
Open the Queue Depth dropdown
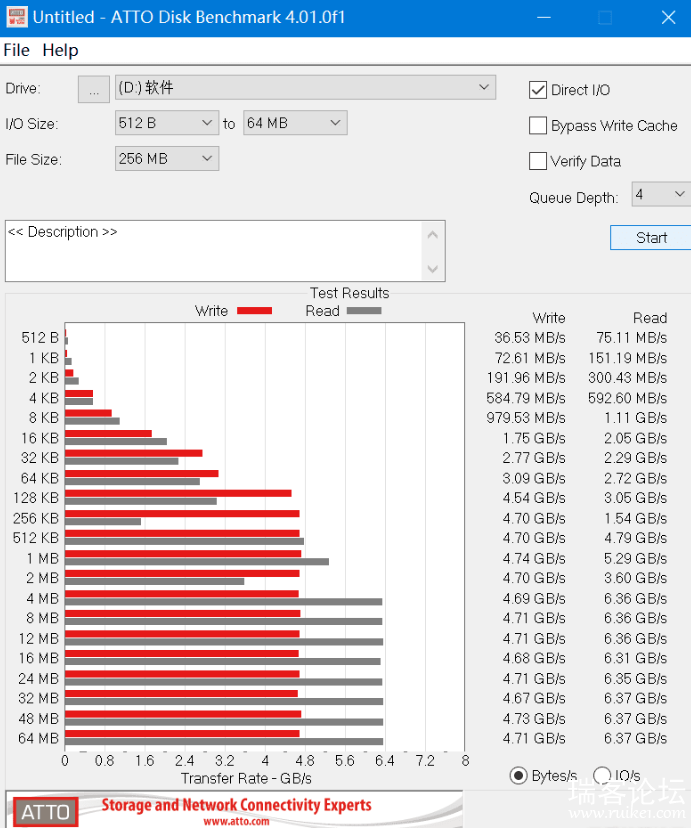[x=661, y=194]
